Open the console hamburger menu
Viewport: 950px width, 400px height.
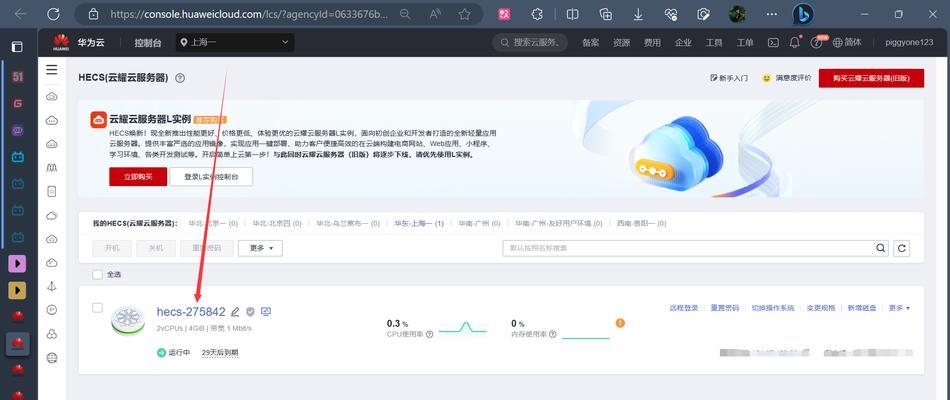[x=52, y=70]
